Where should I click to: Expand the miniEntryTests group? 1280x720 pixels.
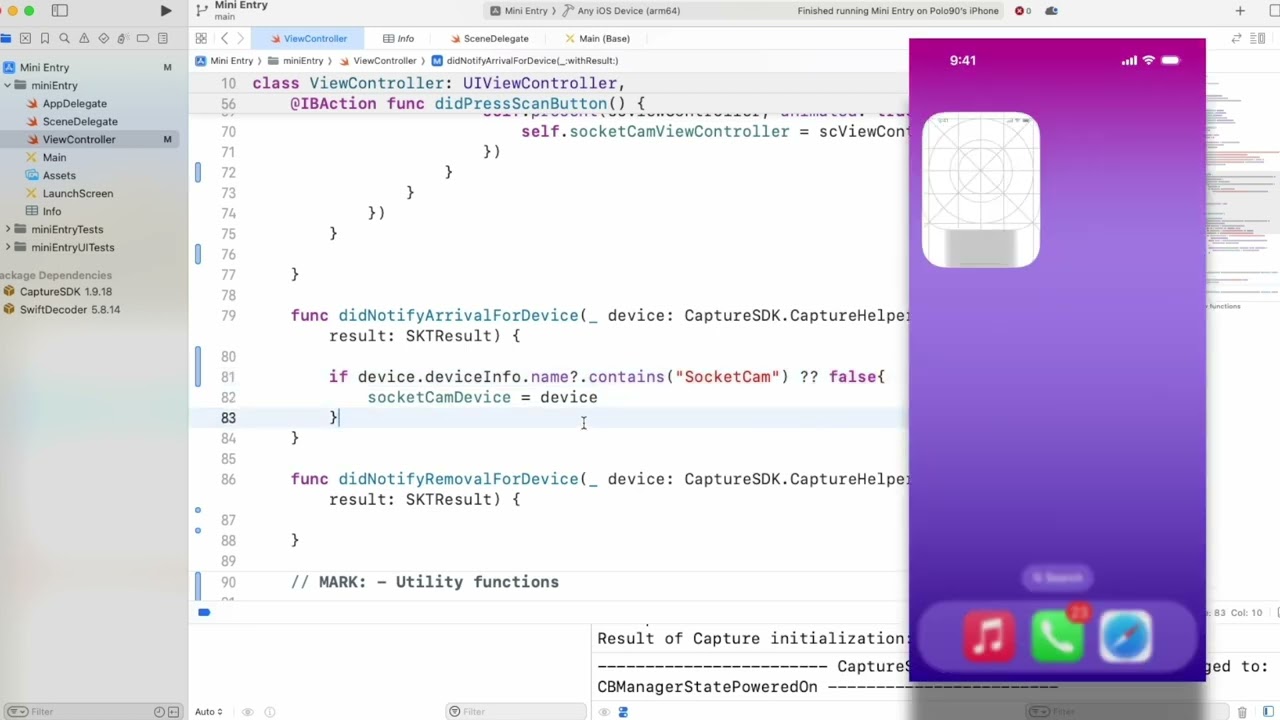(x=8, y=230)
